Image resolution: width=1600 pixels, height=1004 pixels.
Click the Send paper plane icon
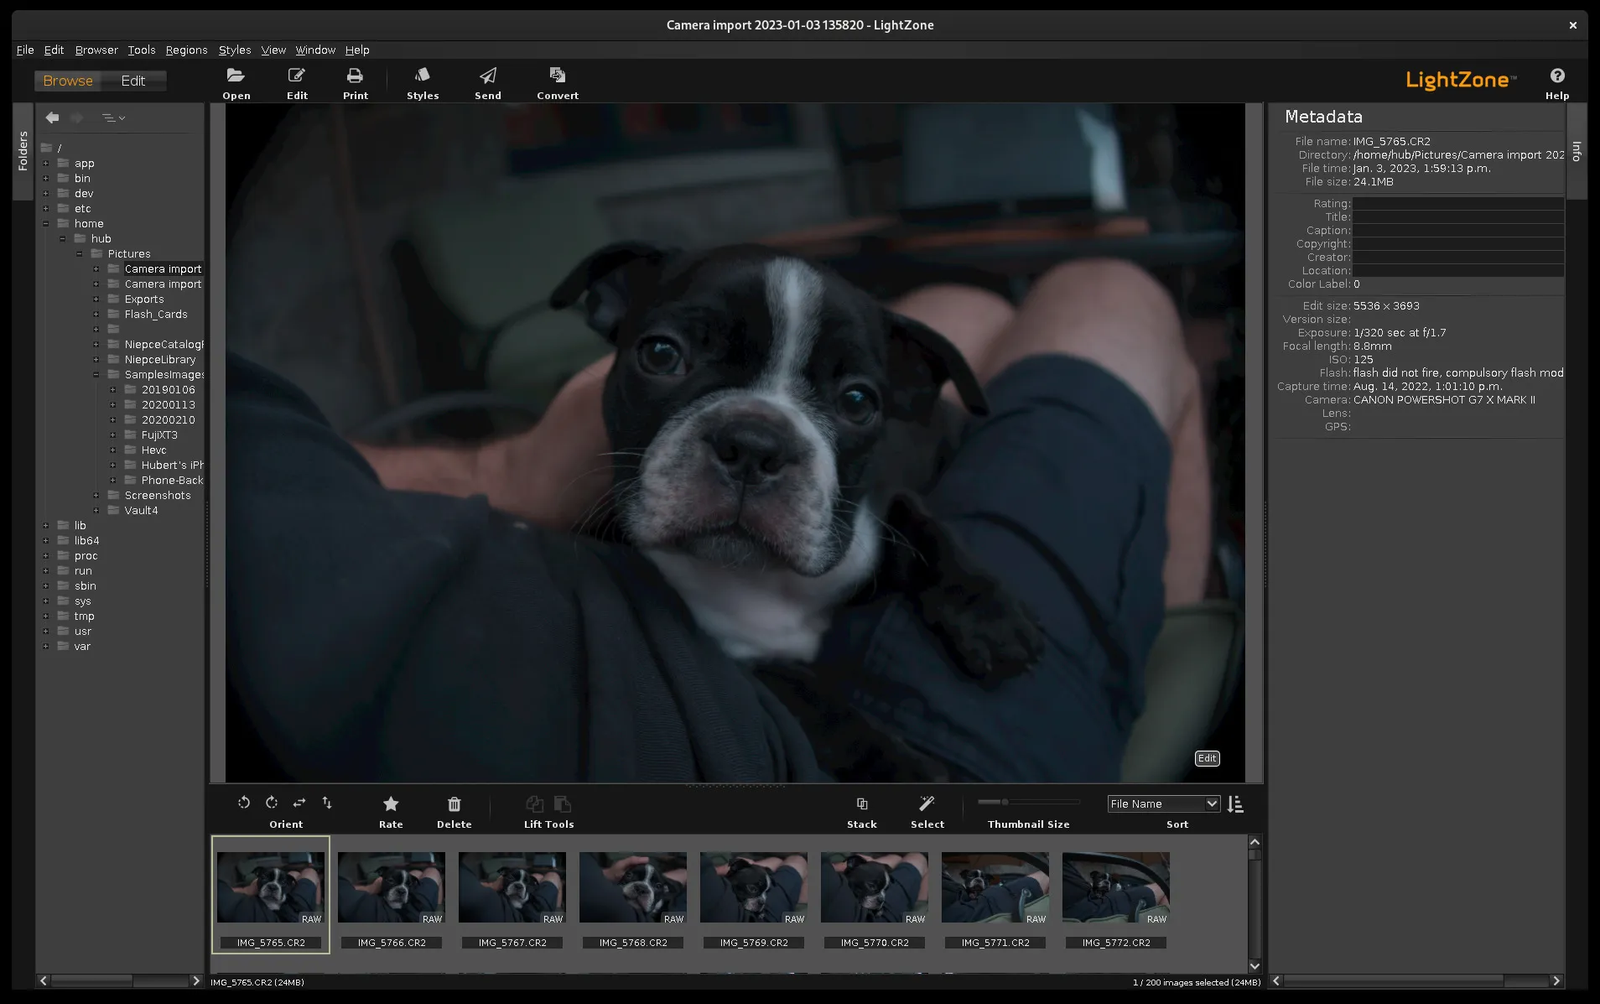click(x=488, y=76)
